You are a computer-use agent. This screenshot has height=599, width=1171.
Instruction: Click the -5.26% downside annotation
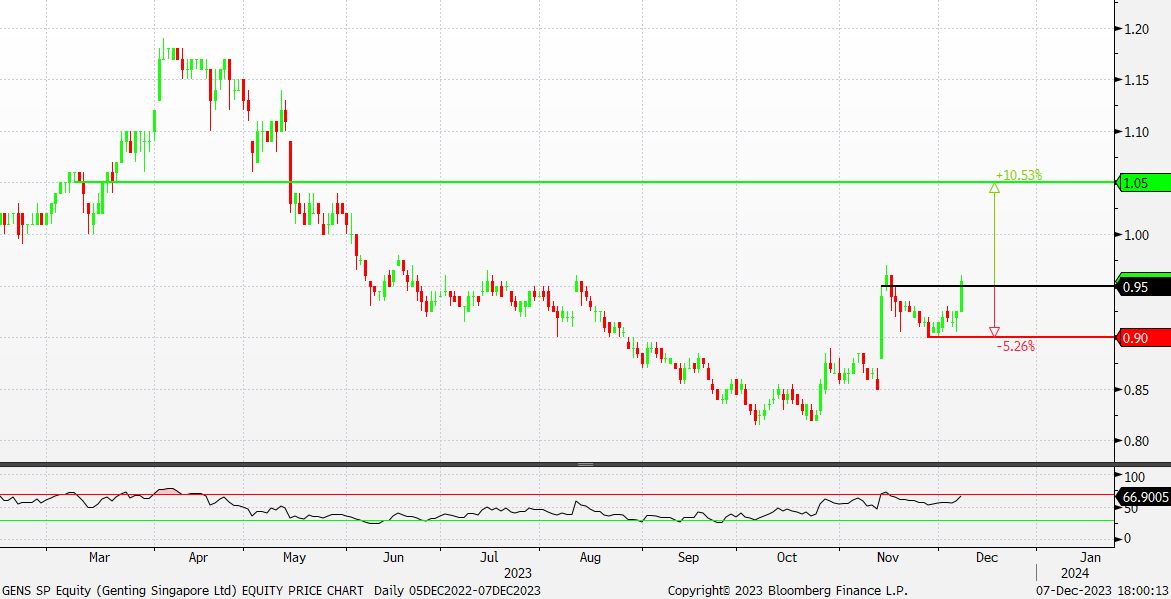click(x=1015, y=346)
